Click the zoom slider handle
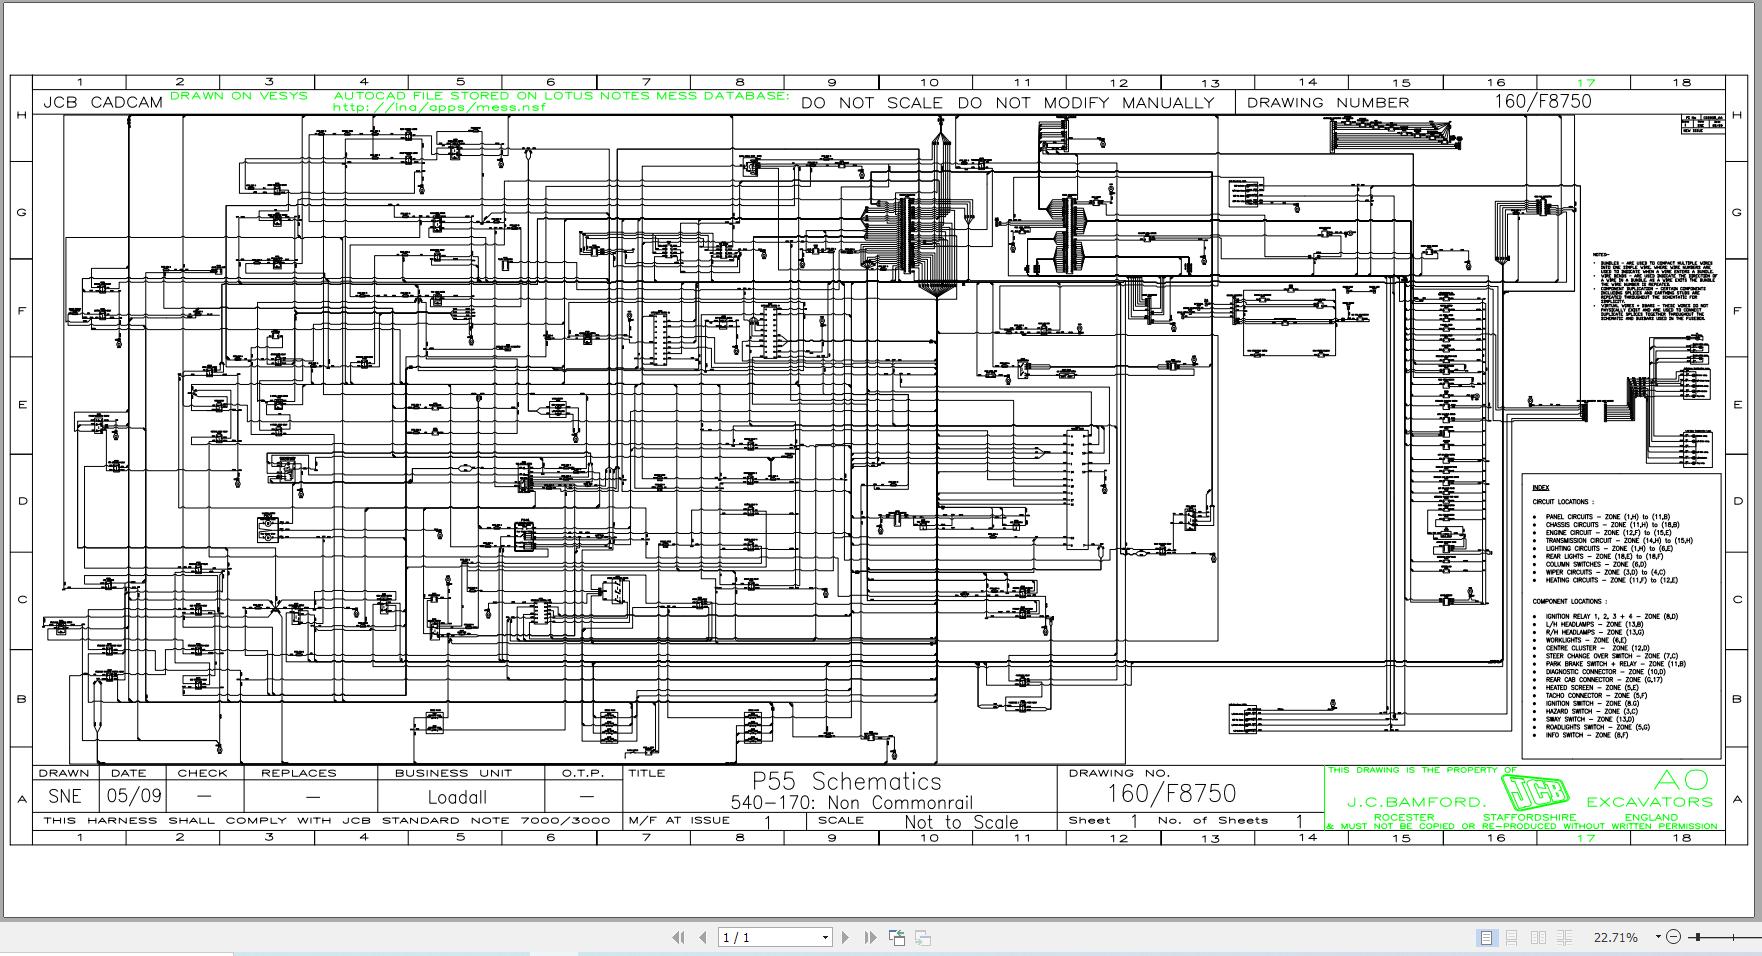 (1697, 937)
